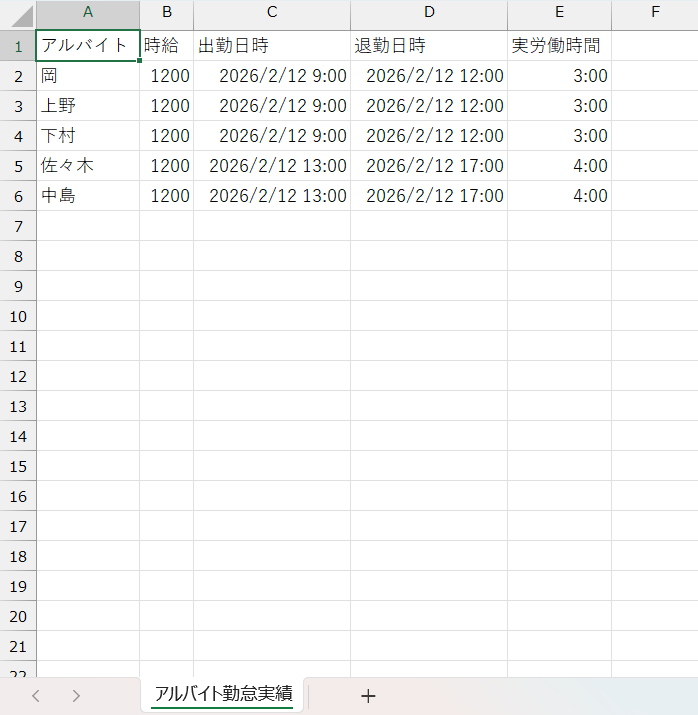Select column F header

click(654, 14)
